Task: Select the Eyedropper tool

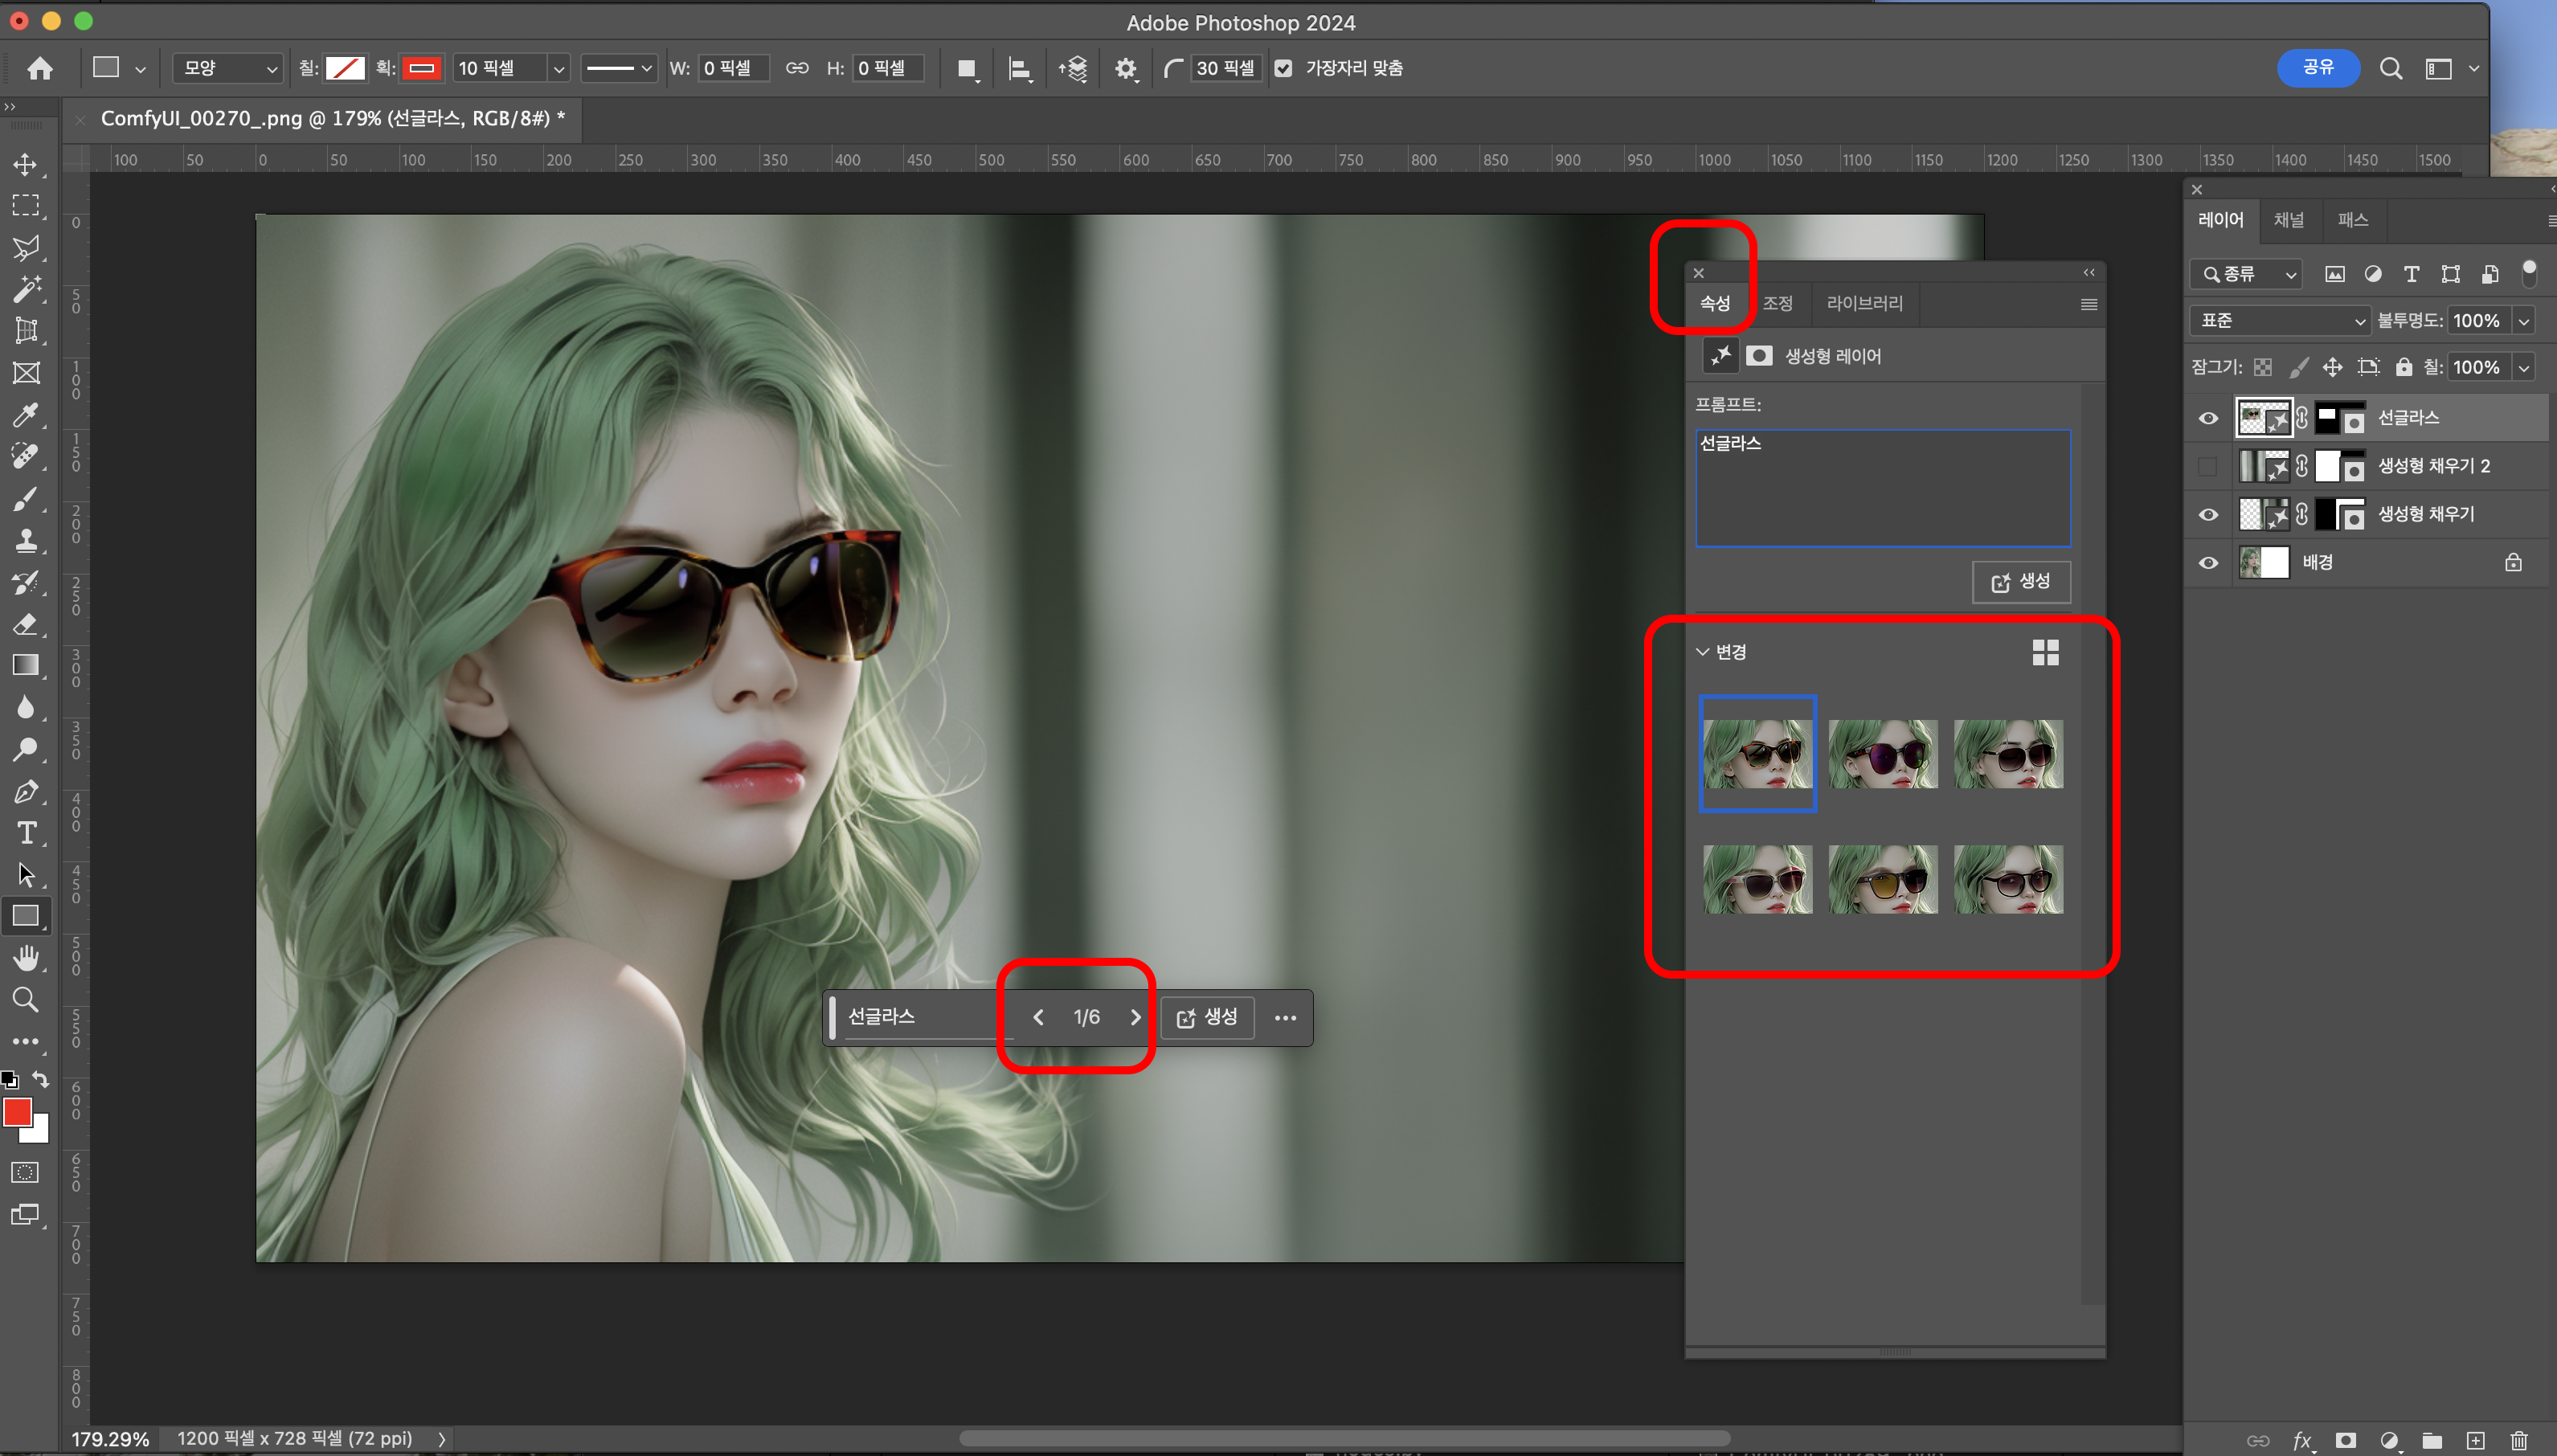Action: (x=26, y=414)
